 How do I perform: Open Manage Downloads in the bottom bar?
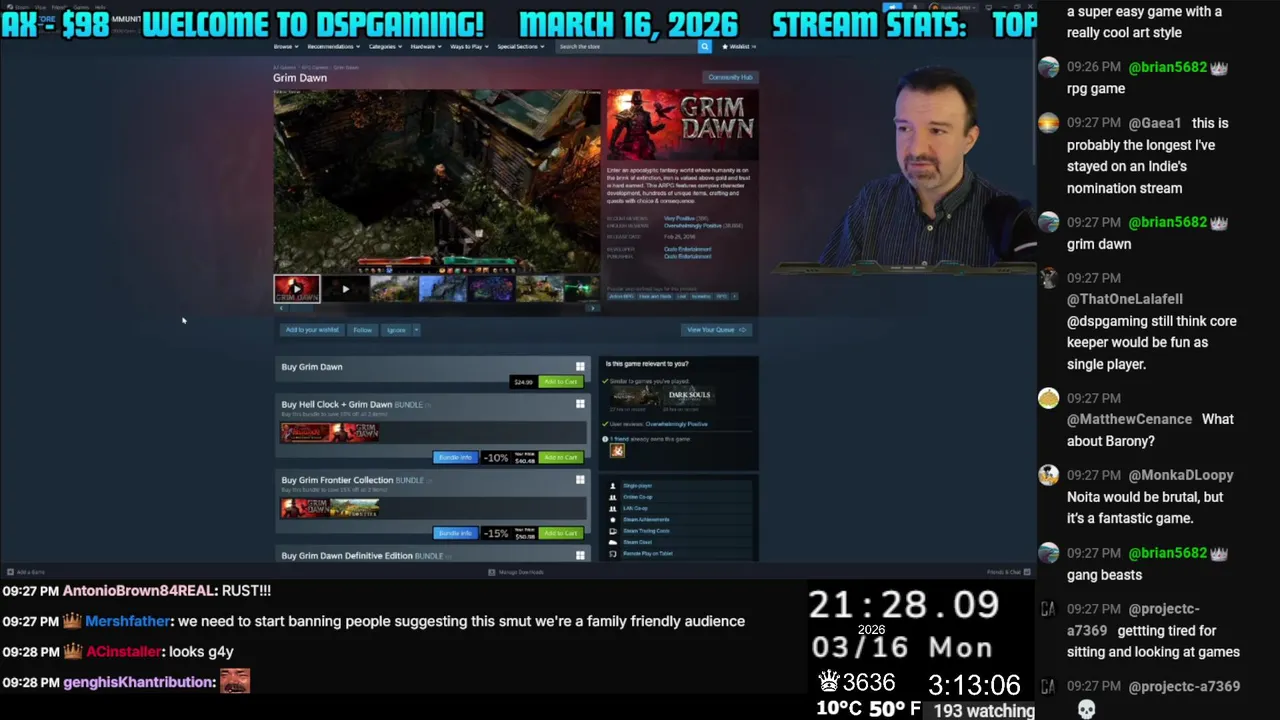pyautogui.click(x=516, y=572)
